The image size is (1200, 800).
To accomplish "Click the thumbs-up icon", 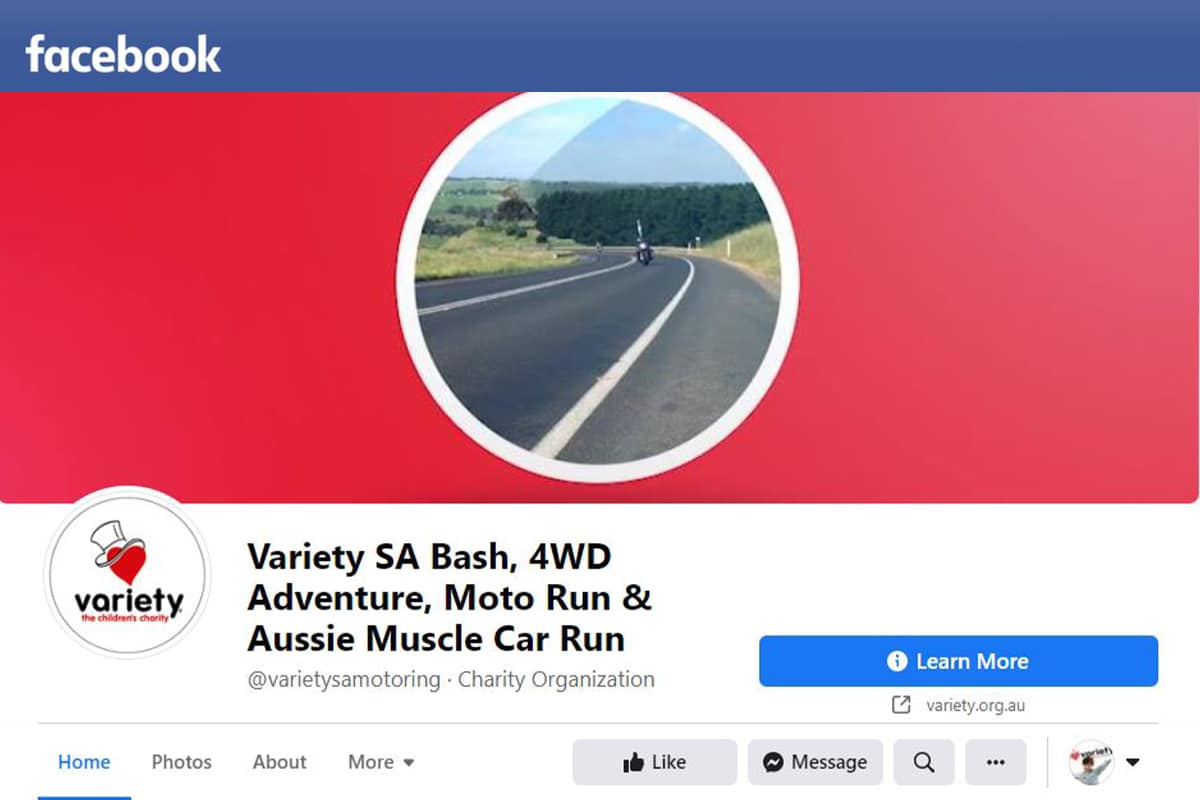I will click(x=633, y=763).
